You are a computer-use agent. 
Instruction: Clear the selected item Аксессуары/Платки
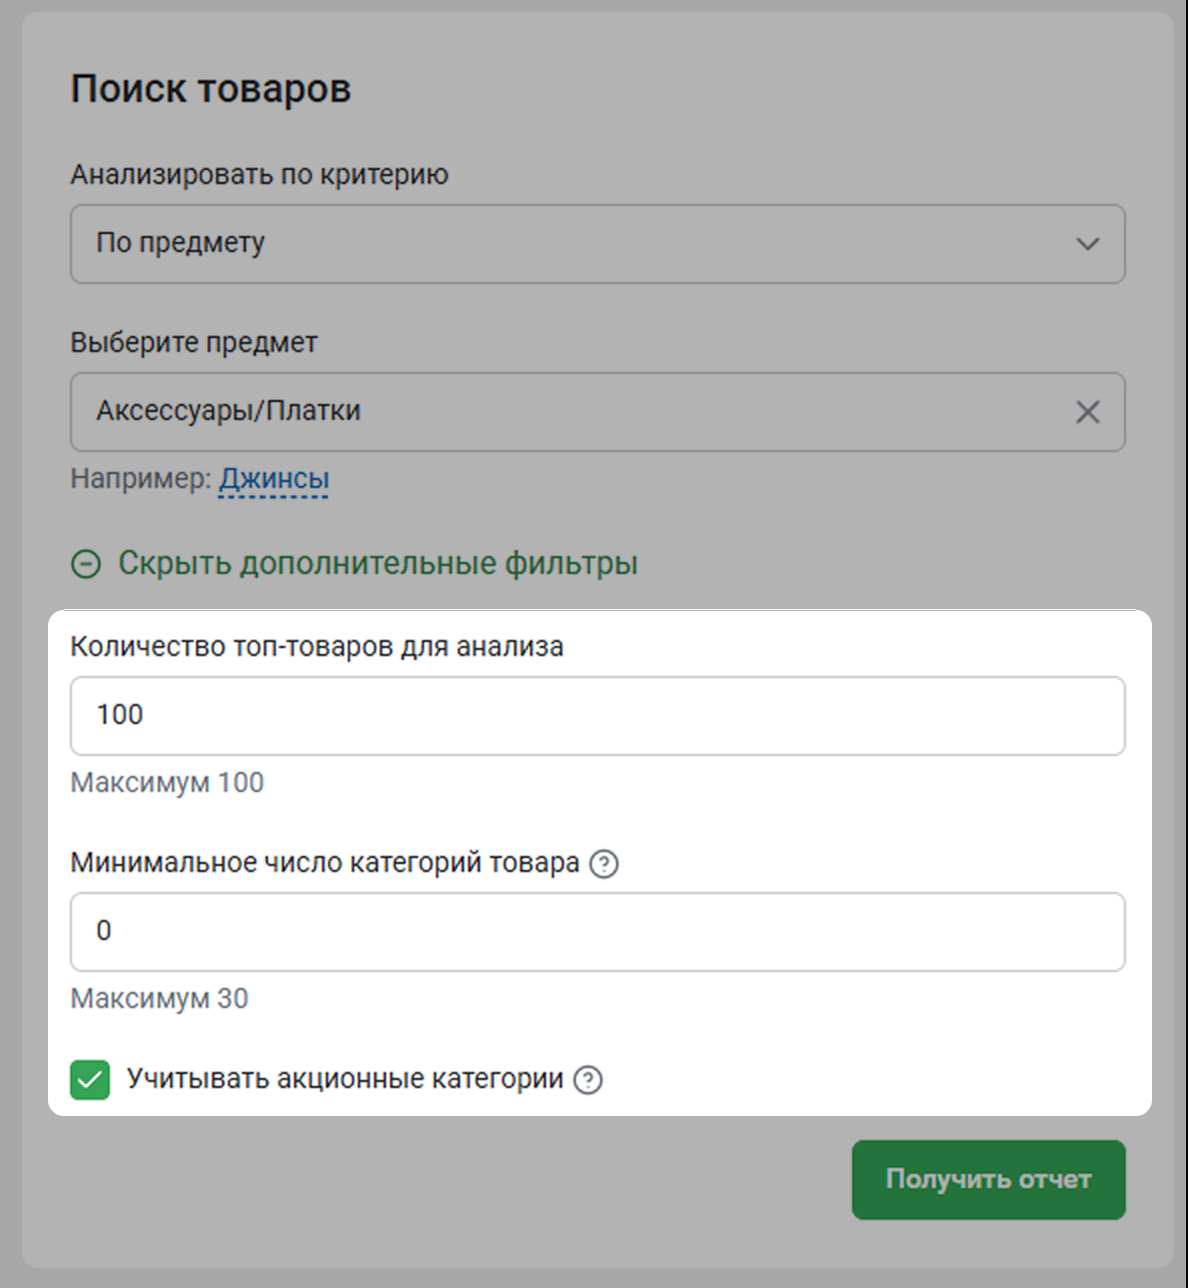(x=1087, y=412)
